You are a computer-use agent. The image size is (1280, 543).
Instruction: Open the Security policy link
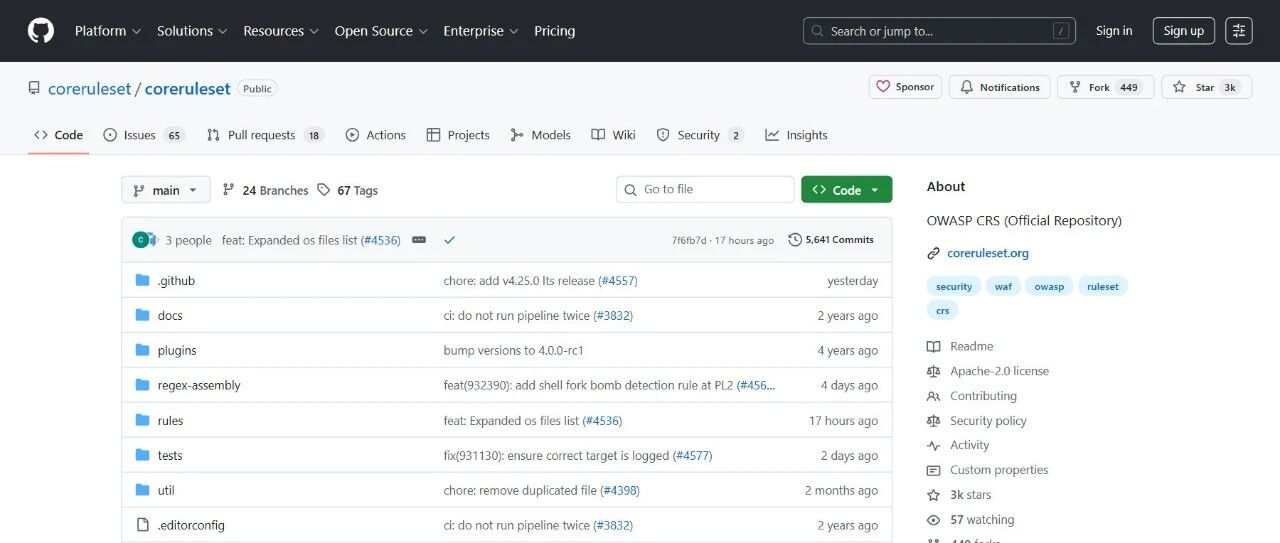click(x=976, y=421)
